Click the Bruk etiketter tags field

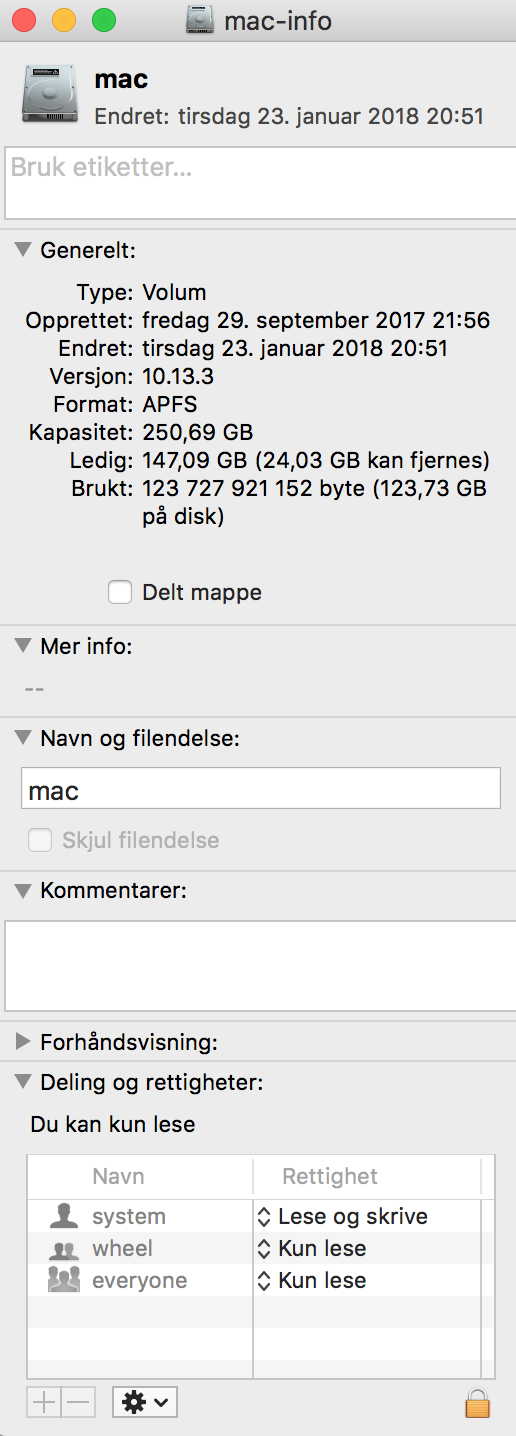pyautogui.click(x=258, y=183)
